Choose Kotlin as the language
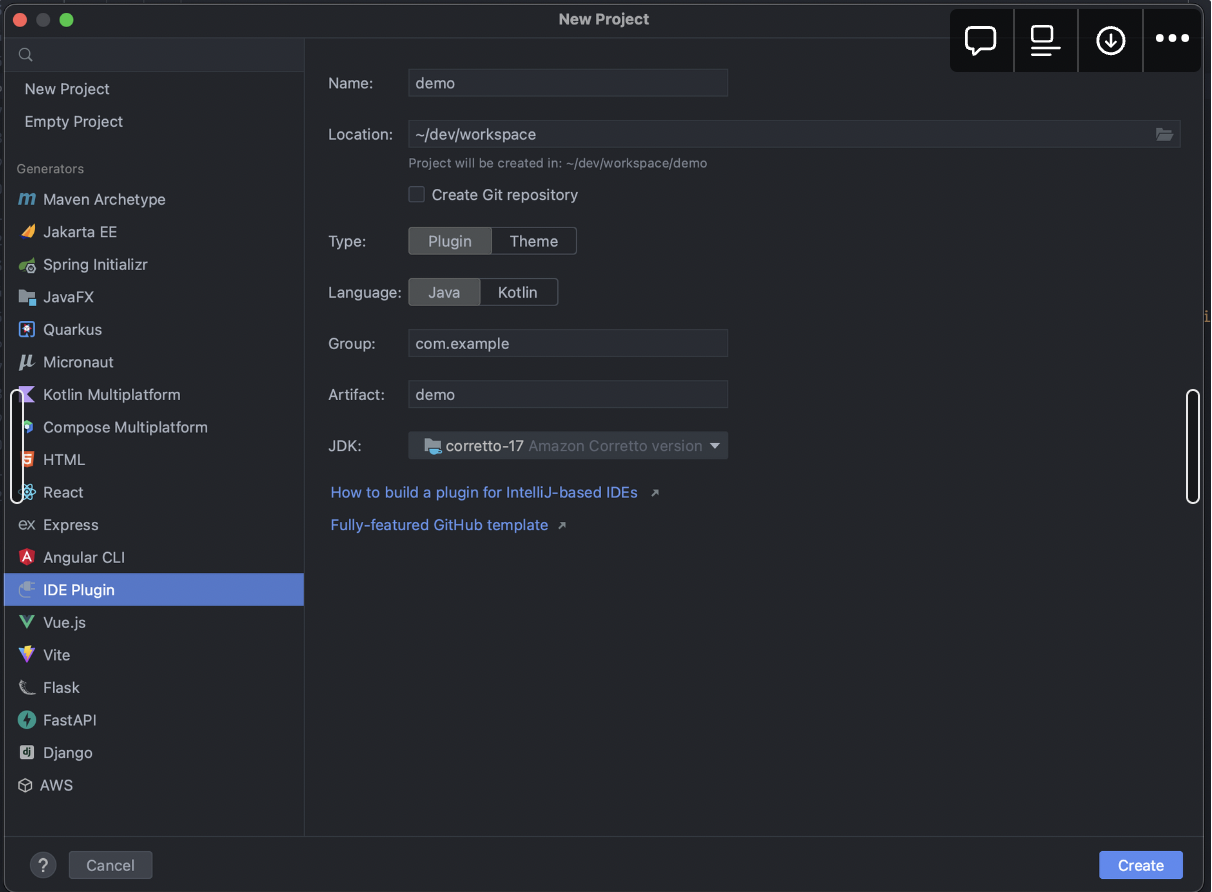The image size is (1212, 892). (x=518, y=292)
